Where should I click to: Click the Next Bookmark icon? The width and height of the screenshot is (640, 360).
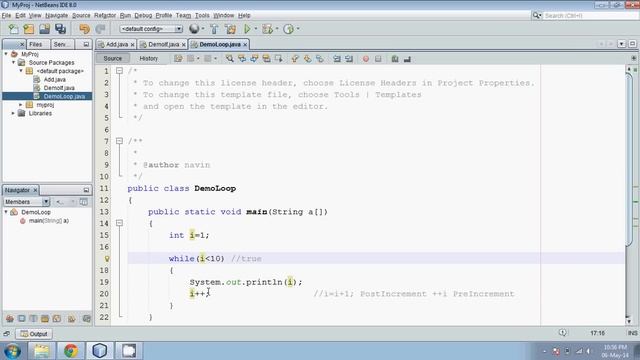coord(307,59)
